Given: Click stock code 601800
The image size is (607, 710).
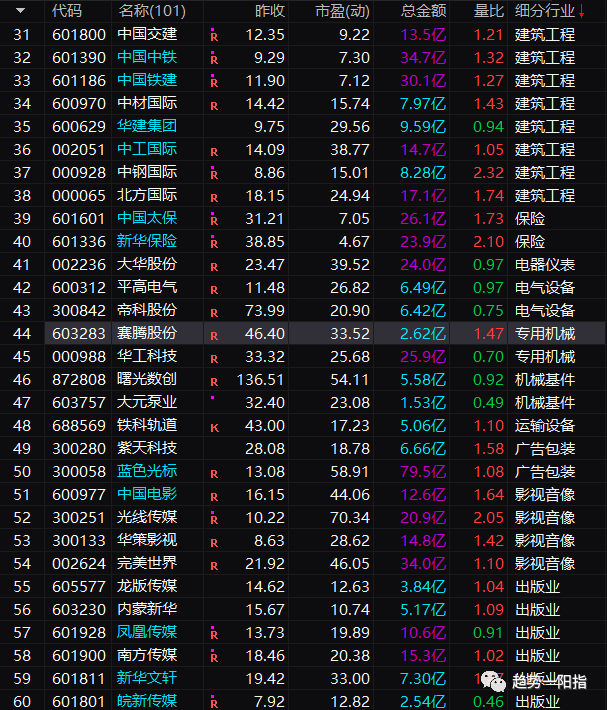Looking at the screenshot, I should pyautogui.click(x=79, y=35).
